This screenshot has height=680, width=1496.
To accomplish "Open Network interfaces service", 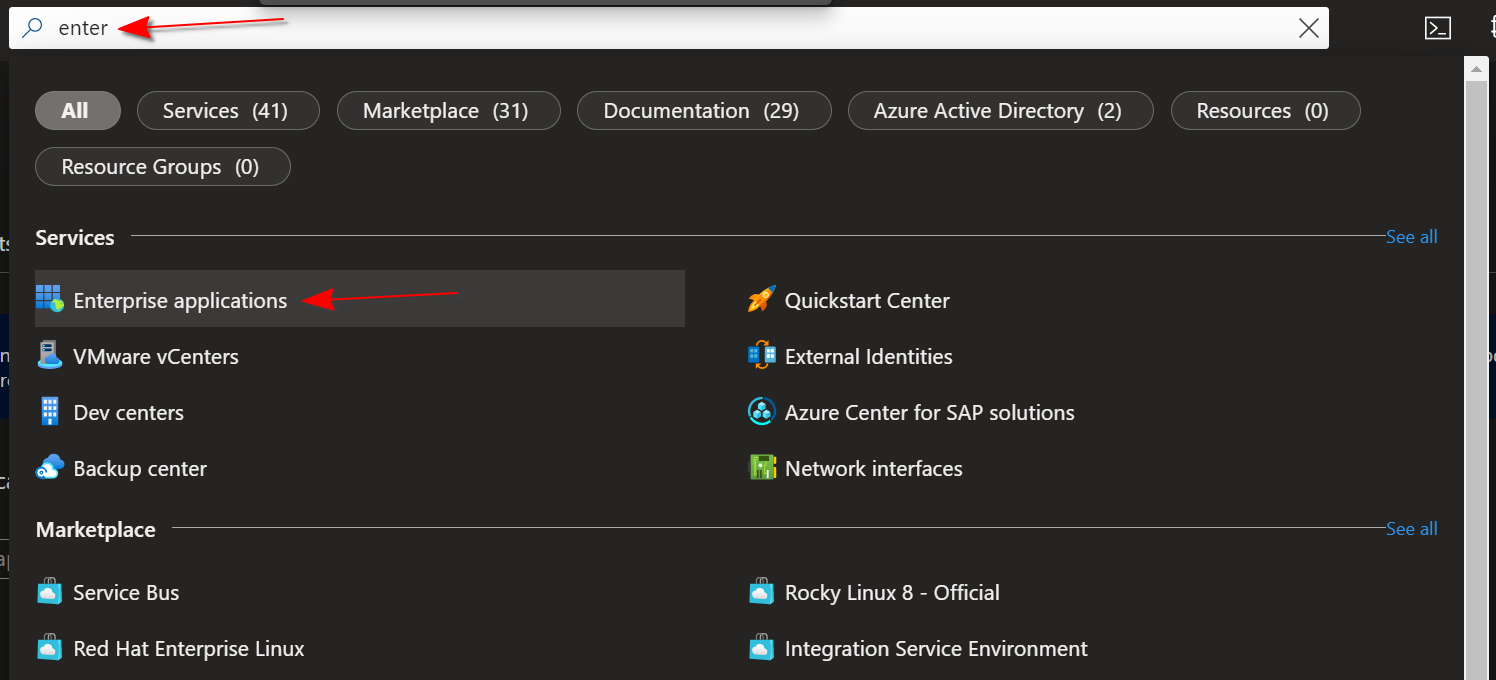I will point(872,467).
